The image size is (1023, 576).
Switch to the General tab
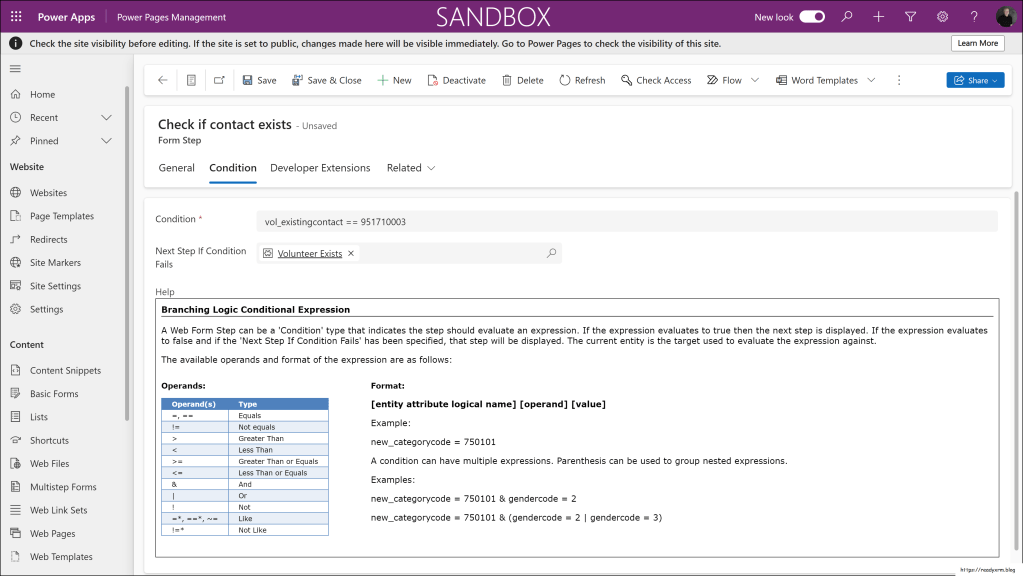click(176, 168)
